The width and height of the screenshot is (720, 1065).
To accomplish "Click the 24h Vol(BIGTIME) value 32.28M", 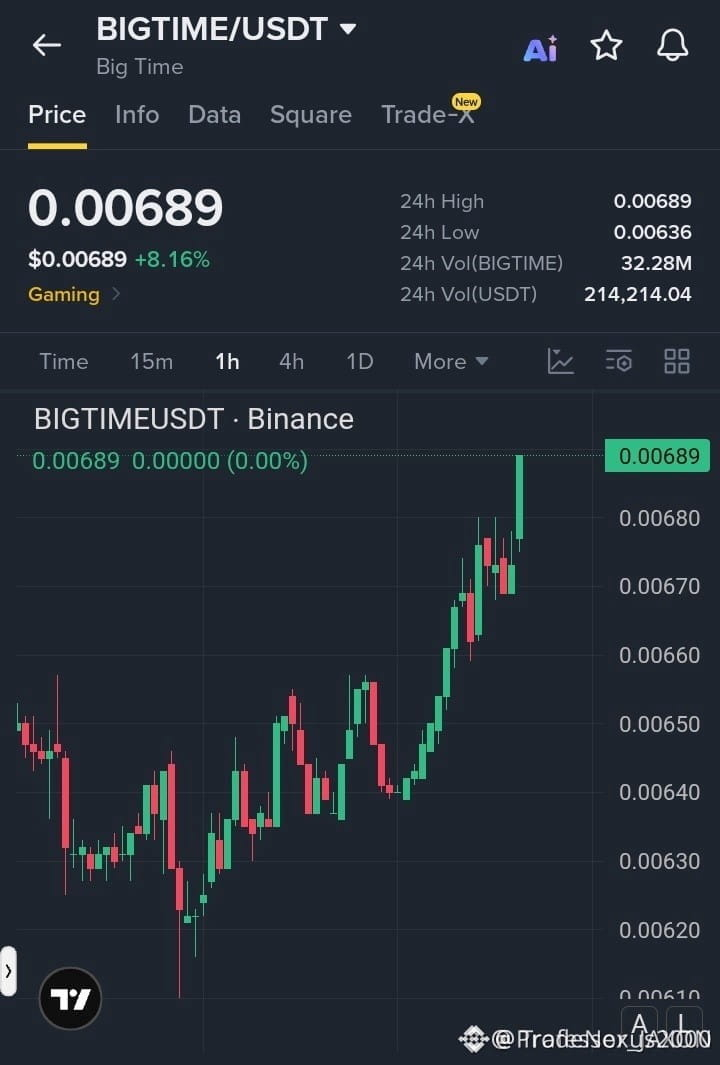I will click(656, 264).
